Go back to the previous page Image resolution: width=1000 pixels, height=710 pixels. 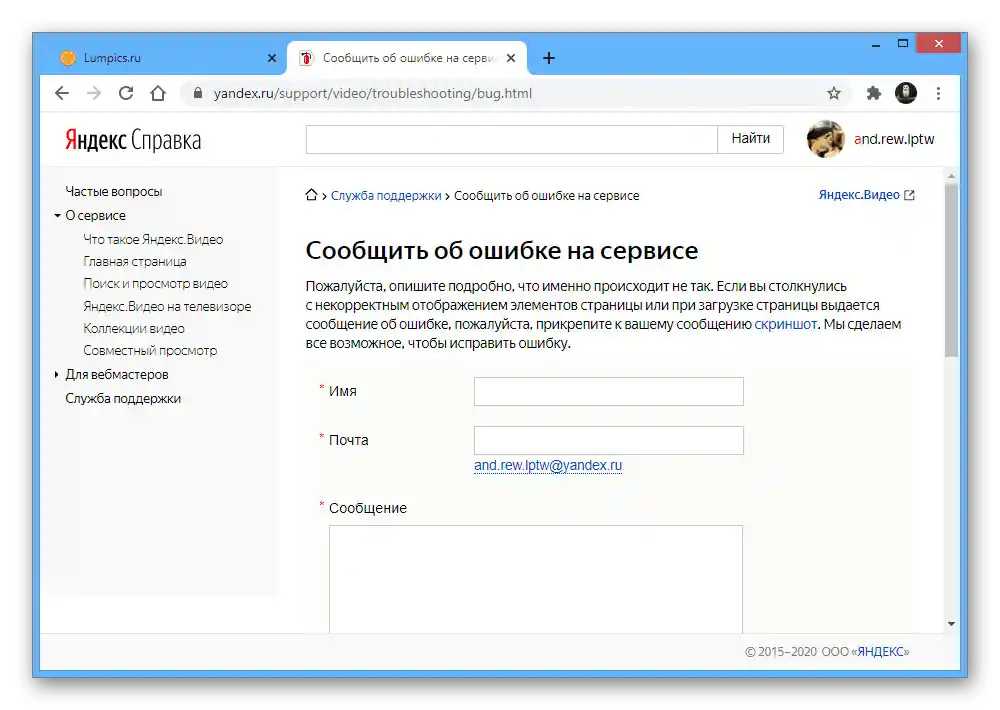62,93
